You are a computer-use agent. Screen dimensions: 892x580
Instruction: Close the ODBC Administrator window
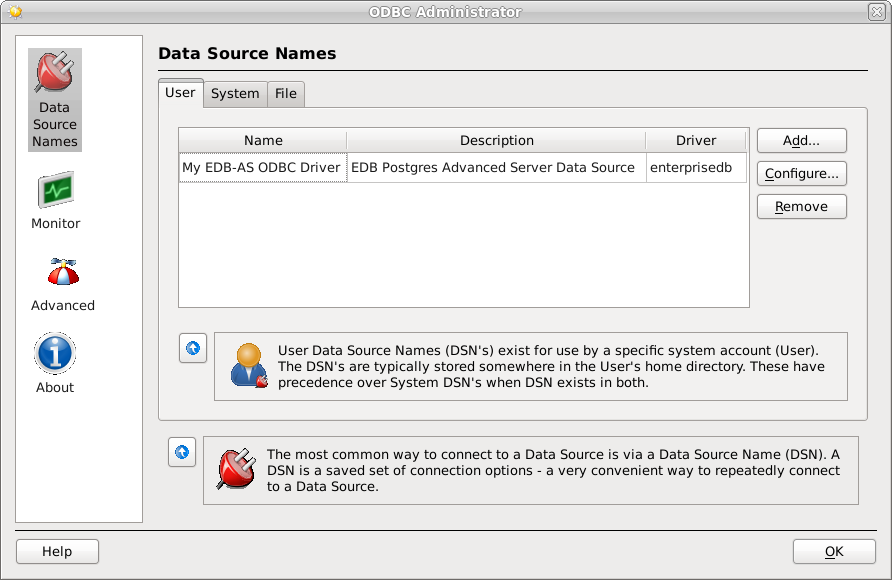pos(877,11)
